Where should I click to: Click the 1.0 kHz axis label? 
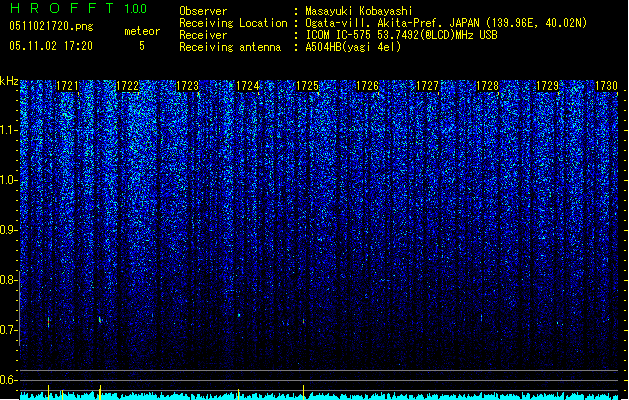9,180
